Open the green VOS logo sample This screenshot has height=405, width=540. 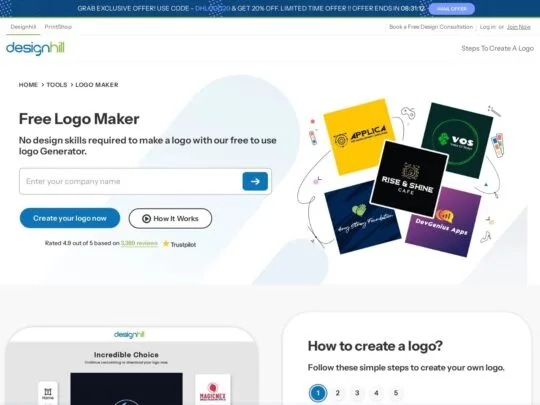(458, 139)
